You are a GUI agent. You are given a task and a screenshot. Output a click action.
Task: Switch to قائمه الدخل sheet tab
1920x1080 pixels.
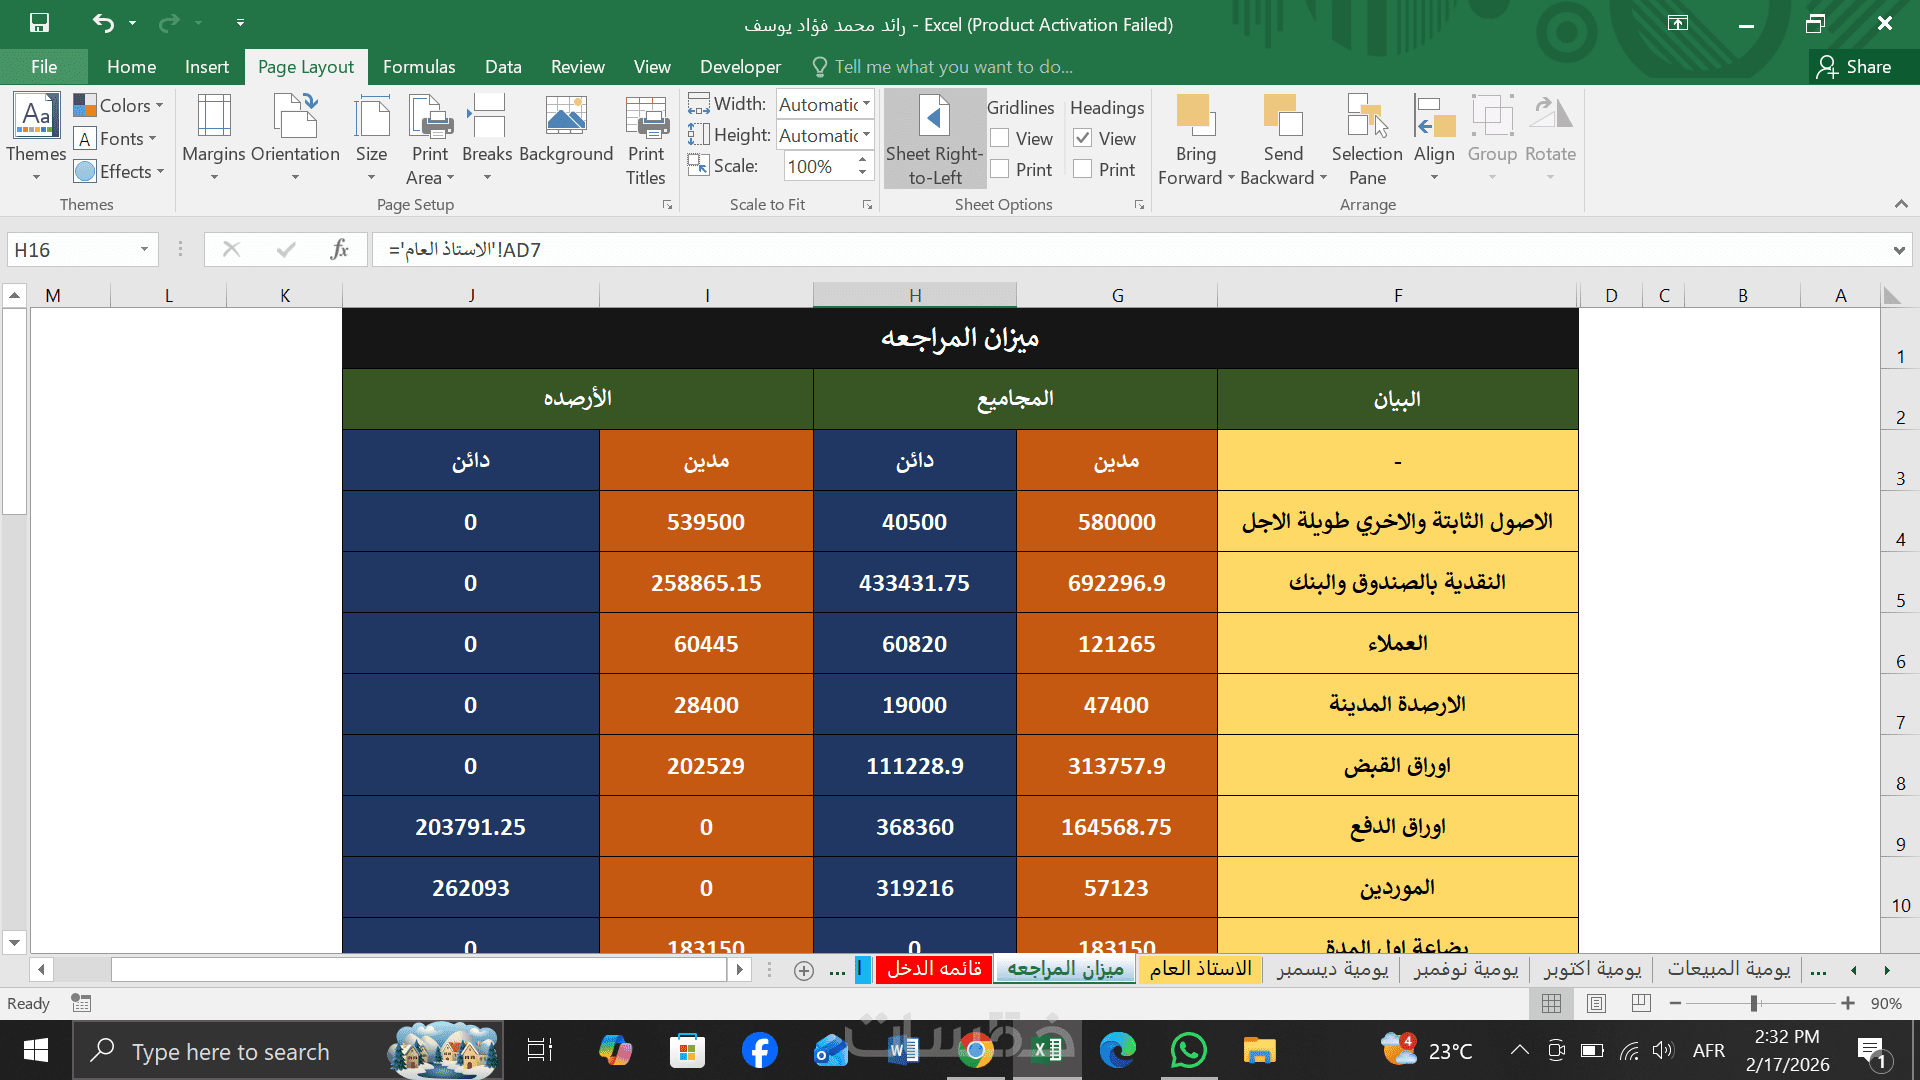click(934, 969)
